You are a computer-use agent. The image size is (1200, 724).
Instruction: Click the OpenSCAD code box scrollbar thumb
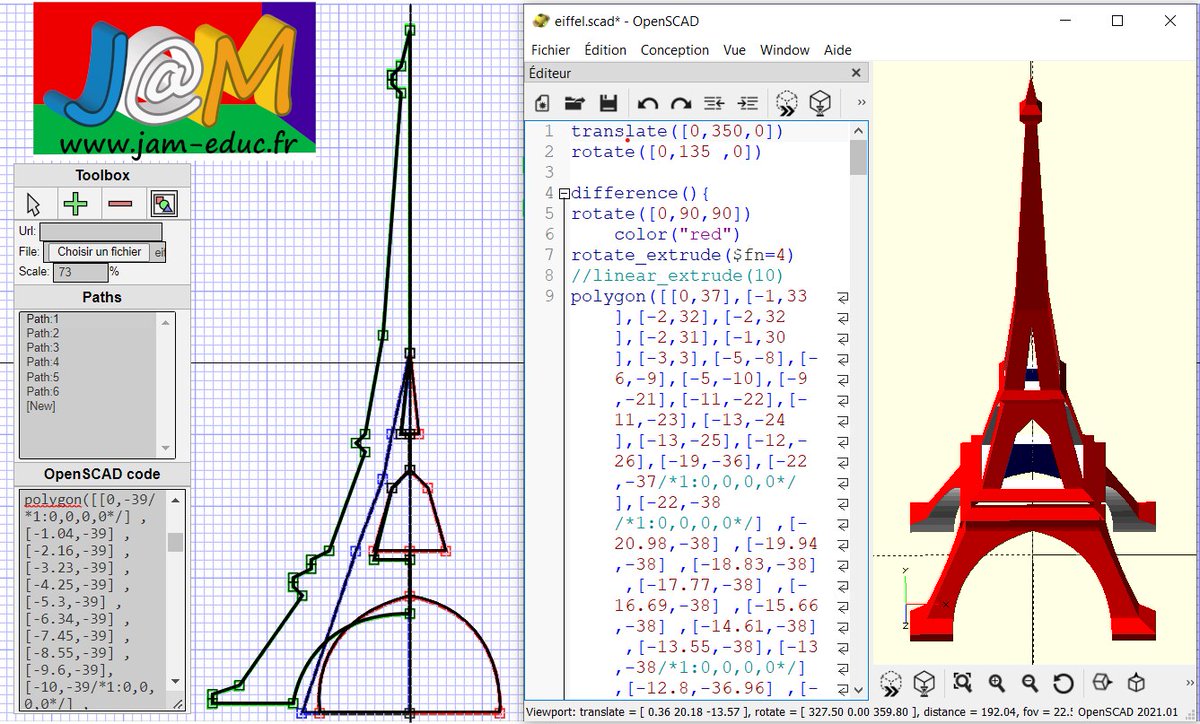click(x=176, y=541)
